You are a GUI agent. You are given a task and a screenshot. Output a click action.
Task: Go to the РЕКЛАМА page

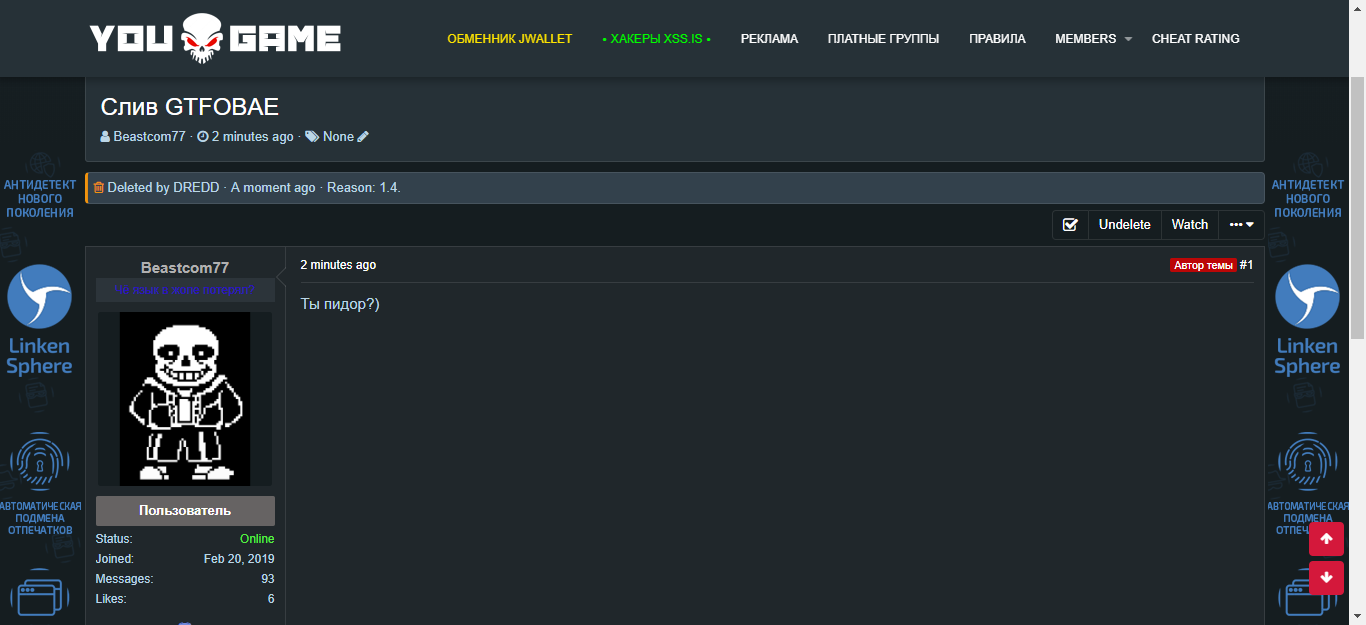click(x=769, y=39)
